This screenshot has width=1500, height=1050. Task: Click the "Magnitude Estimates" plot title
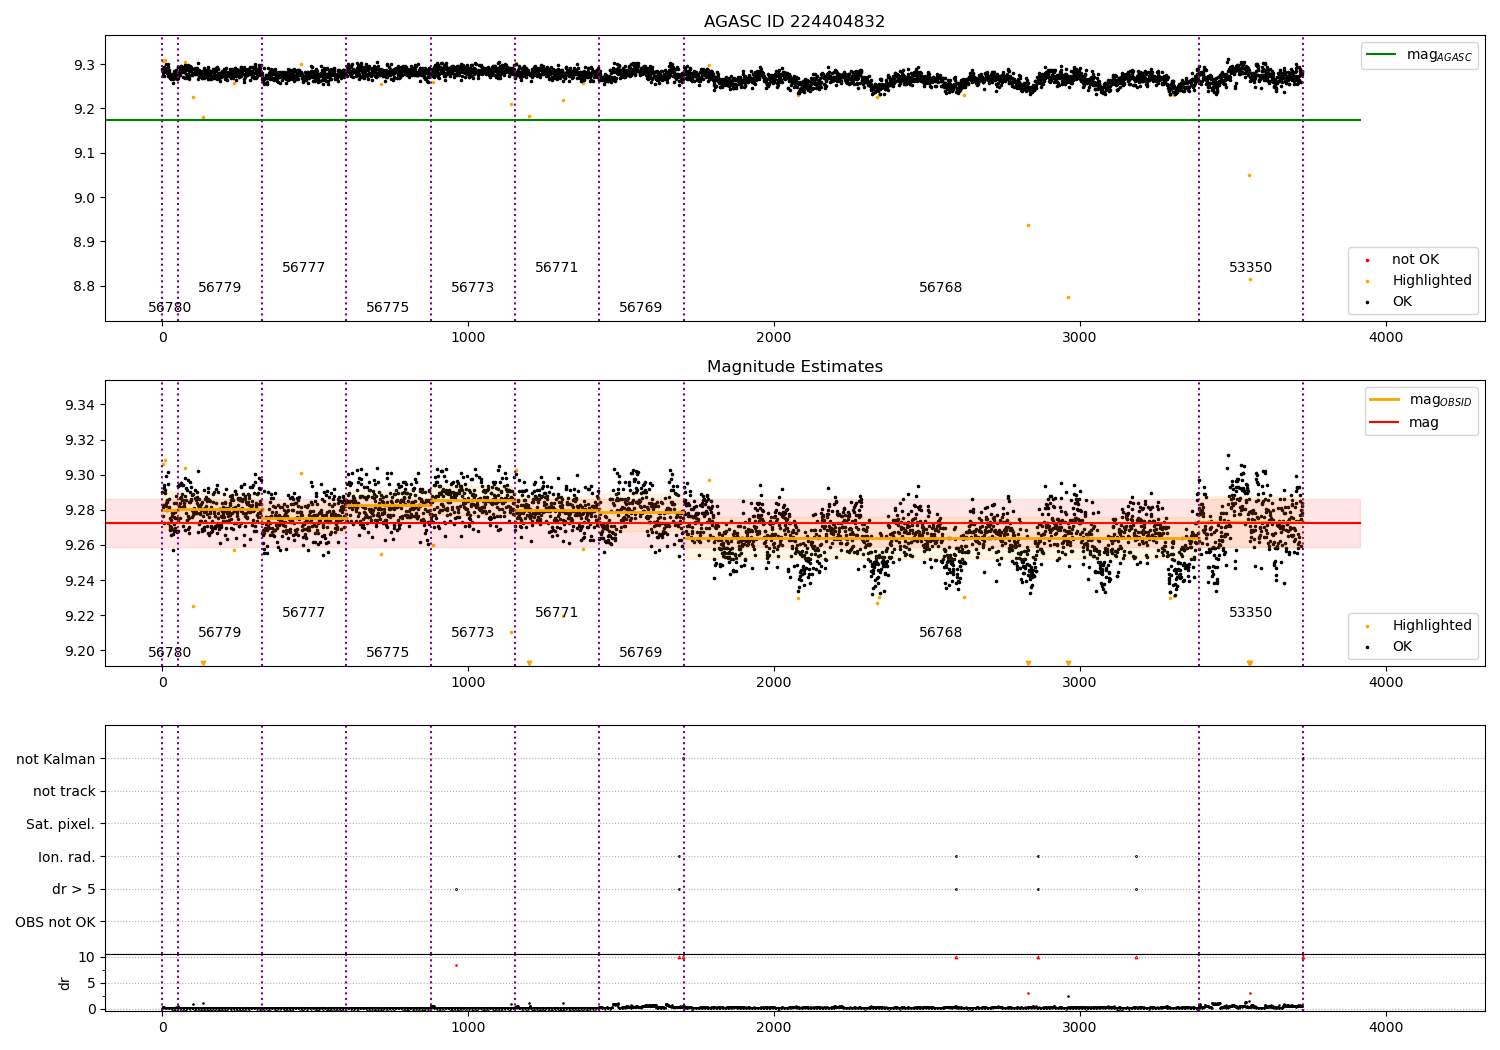[x=794, y=366]
